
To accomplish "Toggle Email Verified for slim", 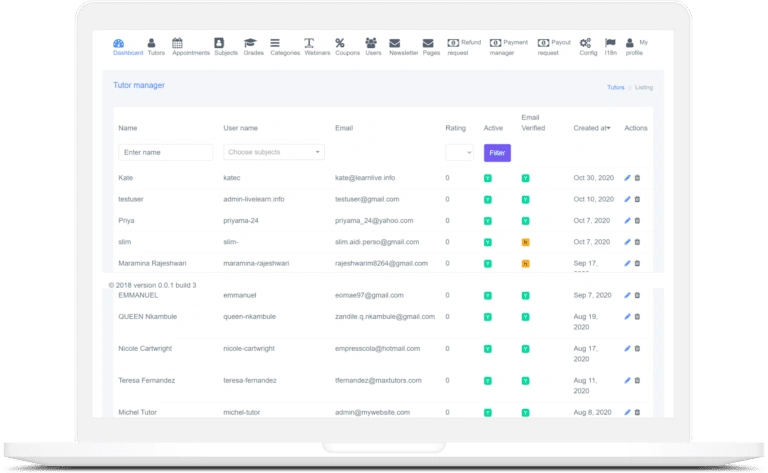I will click(526, 242).
